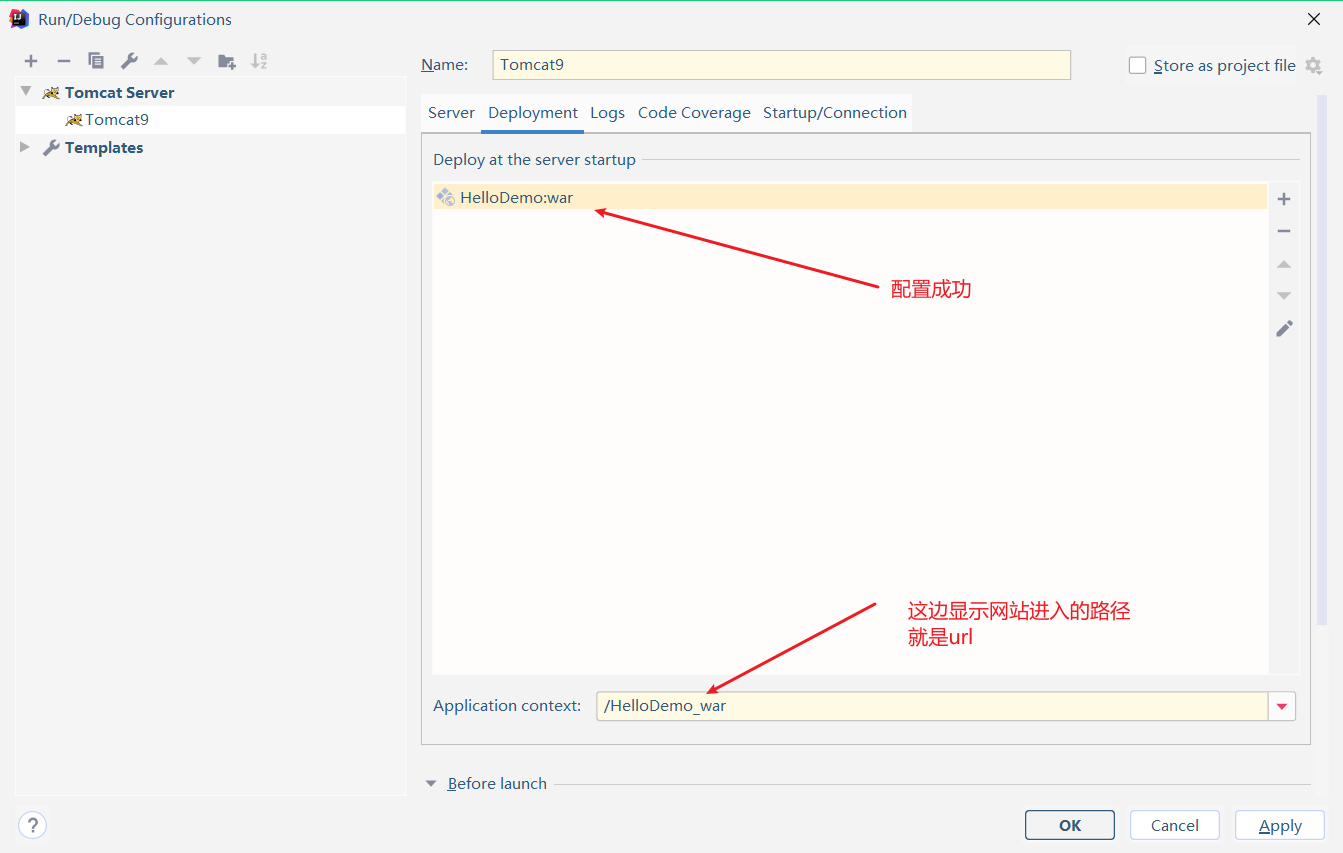Screen dimensions: 1343x853
Task: Select the Templates tree item label
Action: point(104,148)
